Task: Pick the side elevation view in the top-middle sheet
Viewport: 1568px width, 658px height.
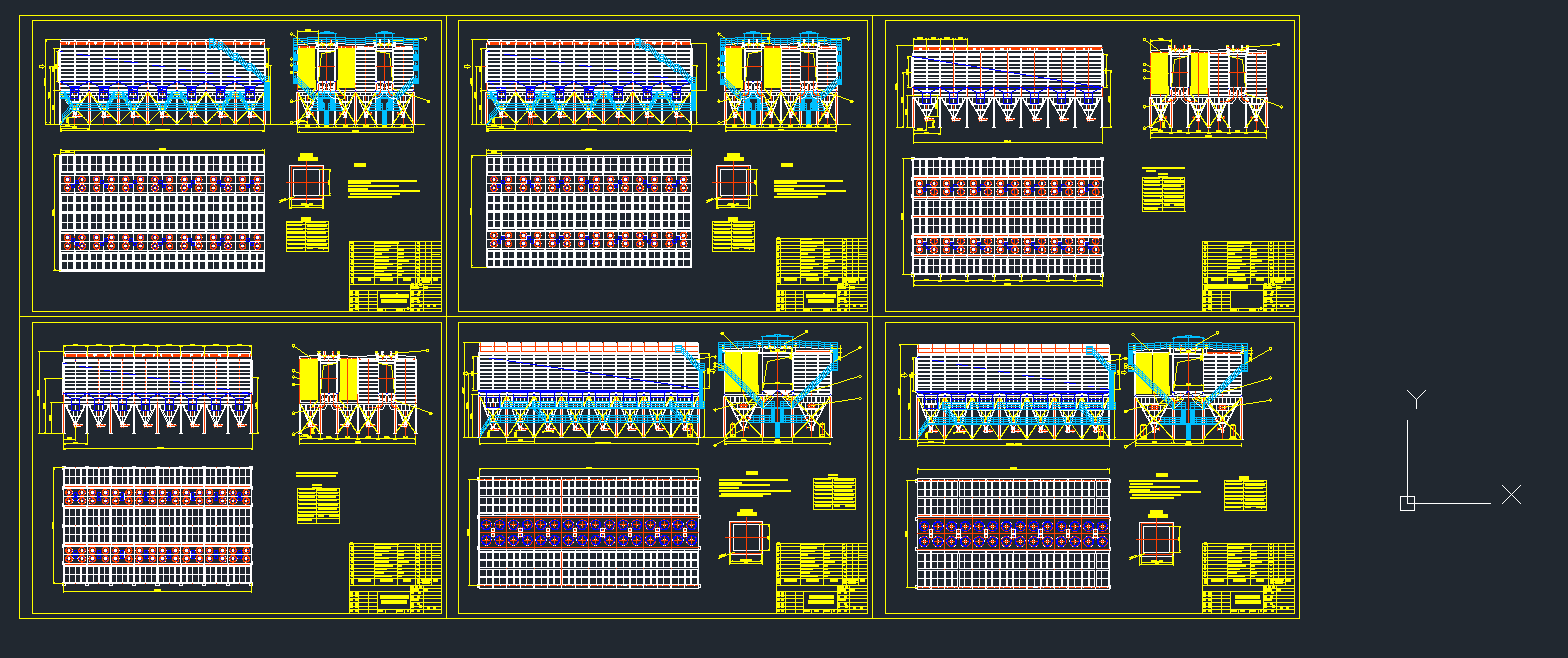Action: pos(781,82)
